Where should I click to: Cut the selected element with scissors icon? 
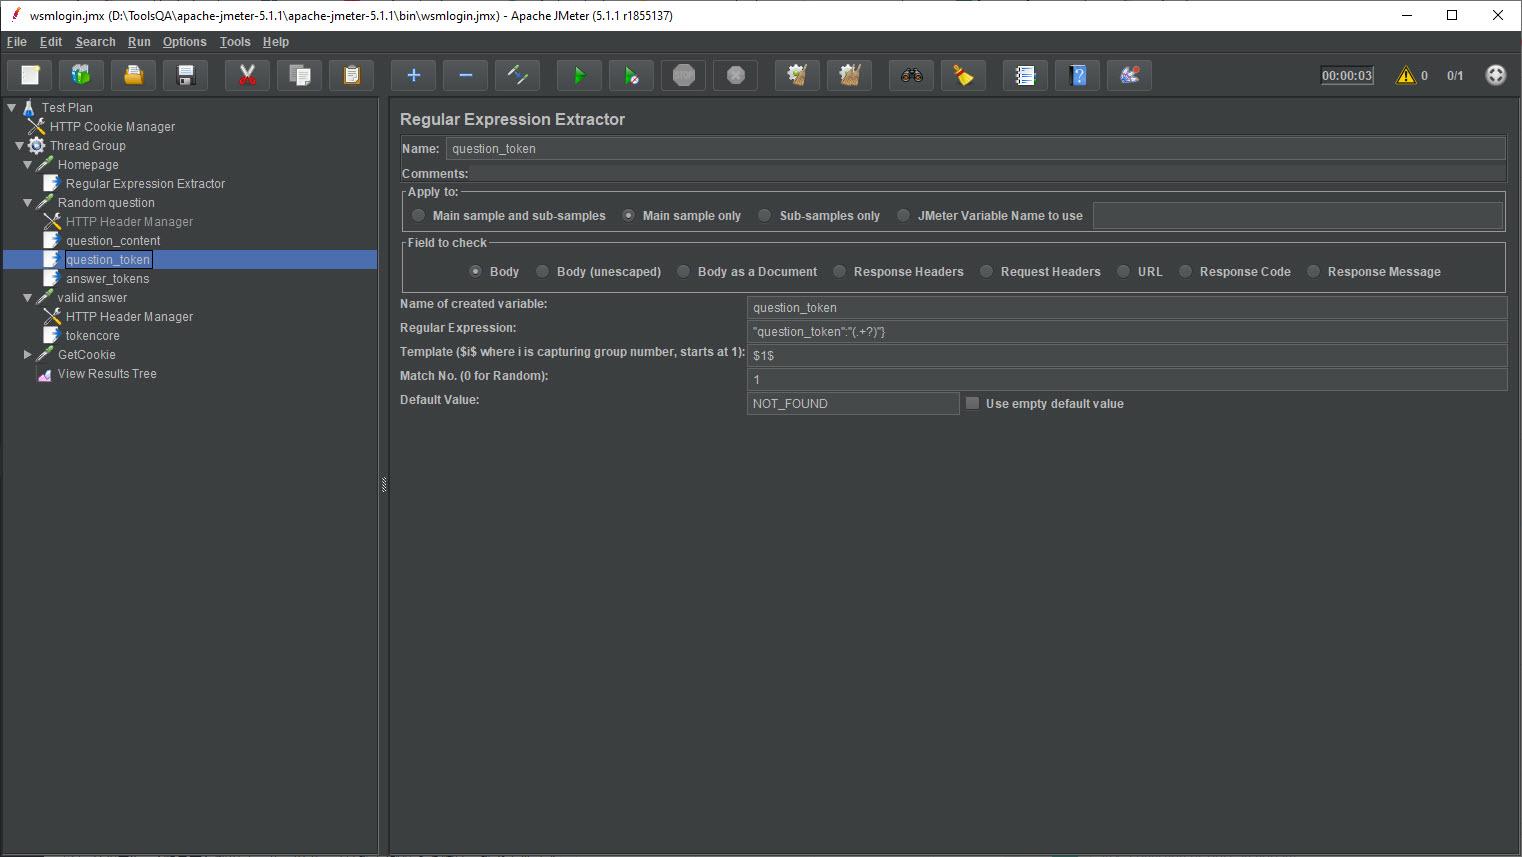[247, 75]
